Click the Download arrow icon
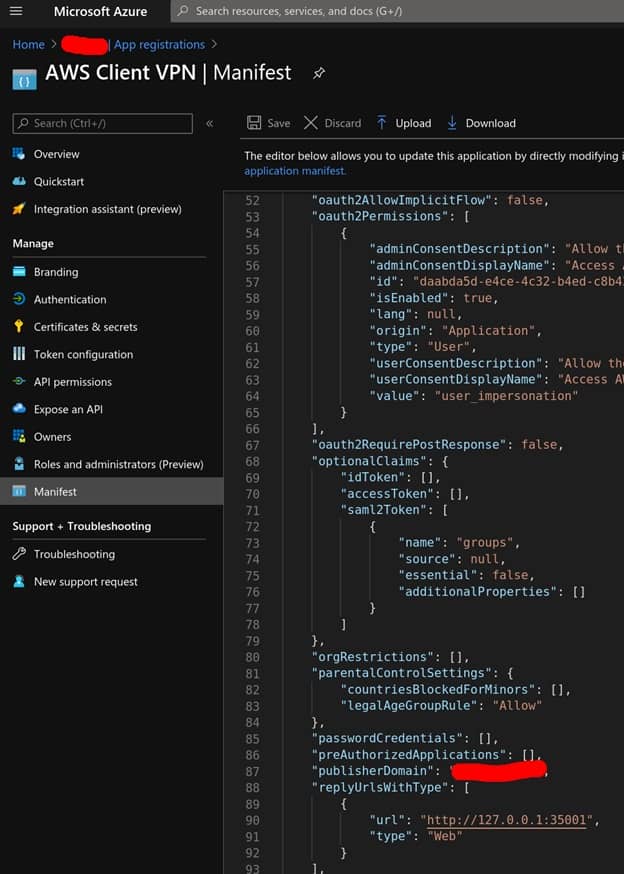This screenshot has height=874, width=624. [452, 123]
